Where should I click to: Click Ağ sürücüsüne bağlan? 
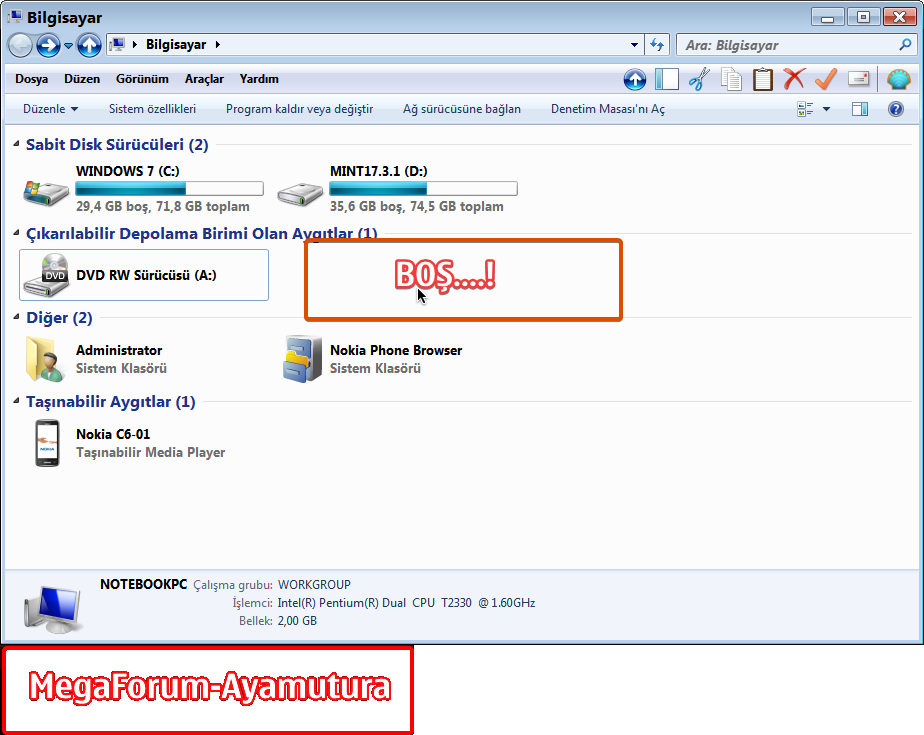point(461,109)
